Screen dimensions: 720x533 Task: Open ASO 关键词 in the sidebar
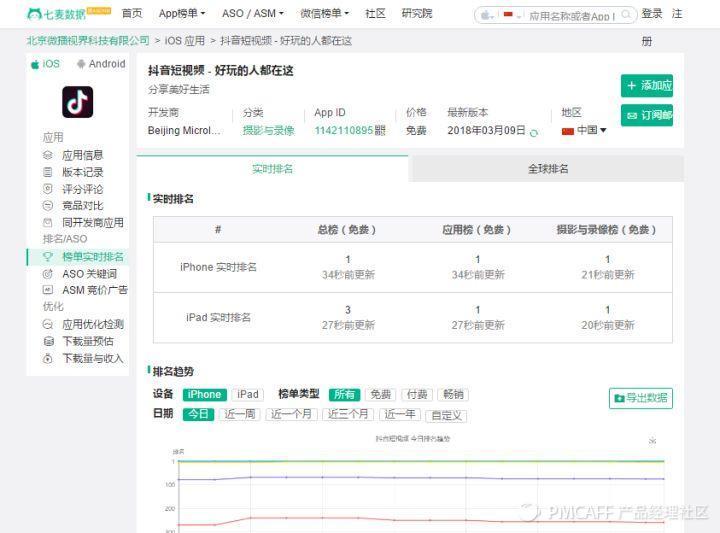(x=90, y=274)
